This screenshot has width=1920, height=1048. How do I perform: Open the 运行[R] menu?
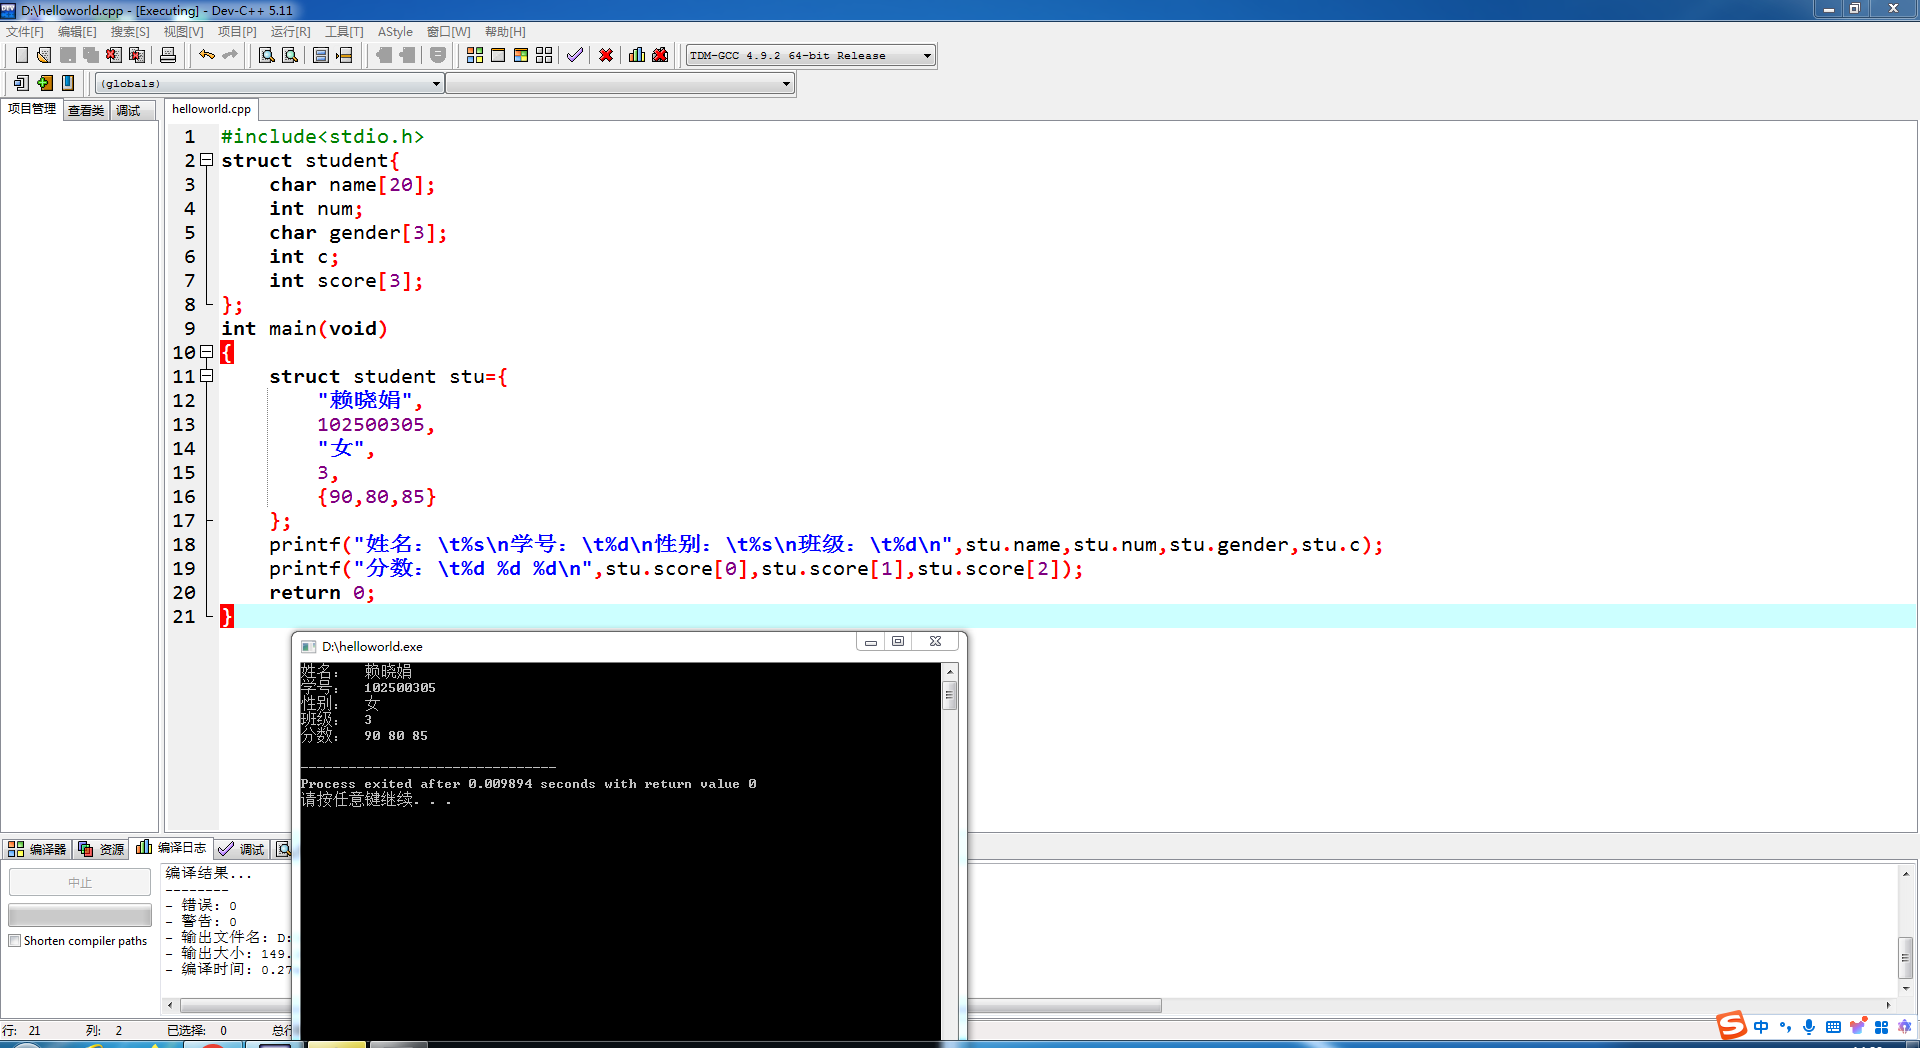pyautogui.click(x=290, y=32)
